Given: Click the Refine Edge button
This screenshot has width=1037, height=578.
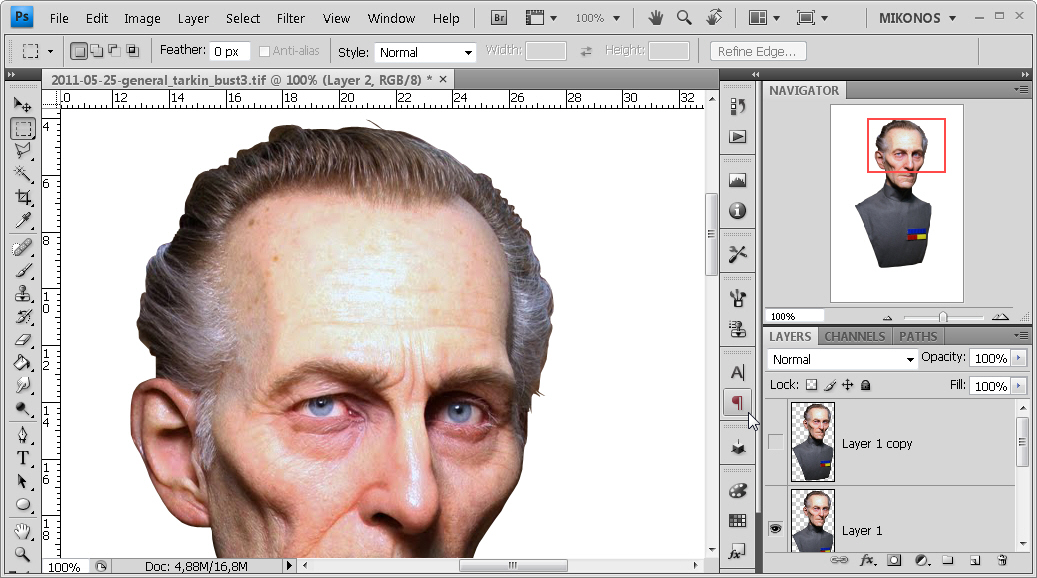Looking at the screenshot, I should point(757,52).
